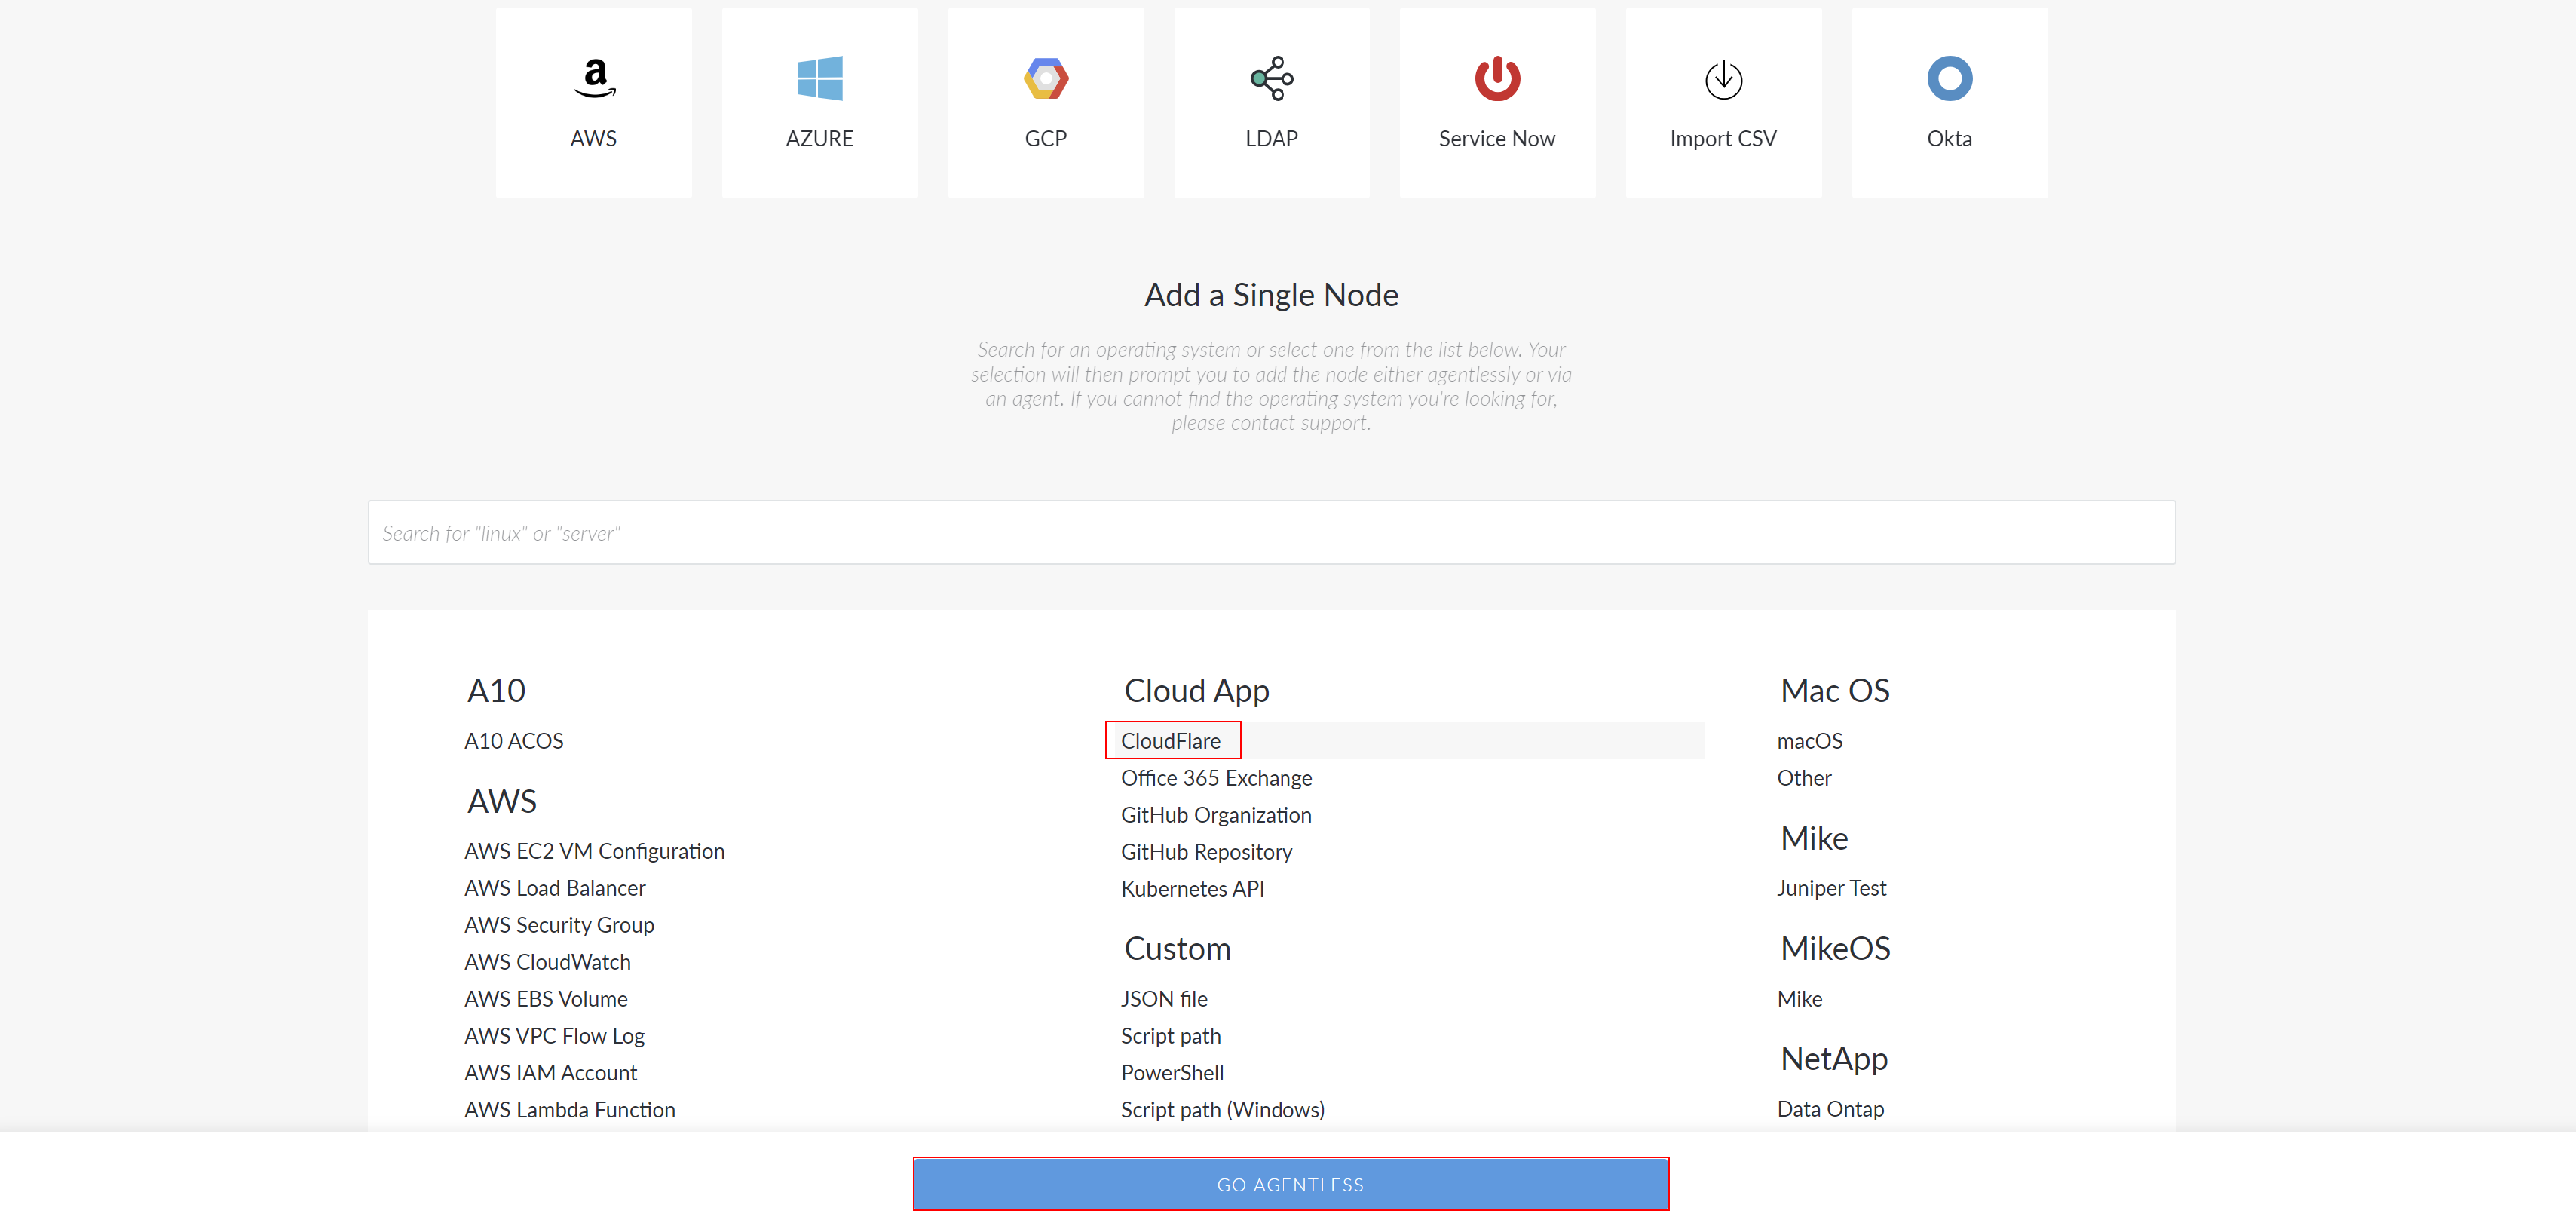2576x1226 pixels.
Task: Select A10 ACOS node type
Action: coord(514,741)
